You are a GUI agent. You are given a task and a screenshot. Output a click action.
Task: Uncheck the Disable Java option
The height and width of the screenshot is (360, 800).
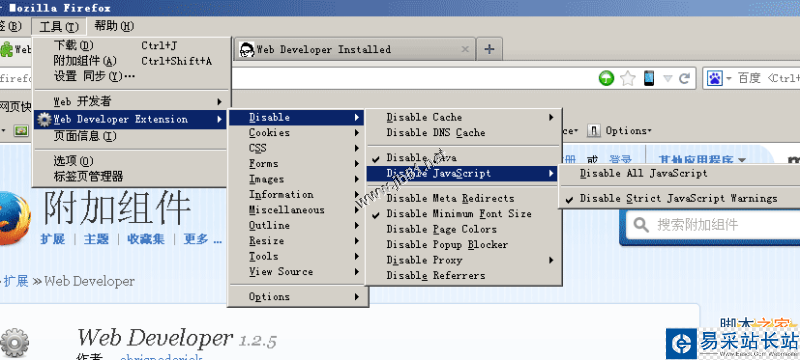pyautogui.click(x=463, y=158)
